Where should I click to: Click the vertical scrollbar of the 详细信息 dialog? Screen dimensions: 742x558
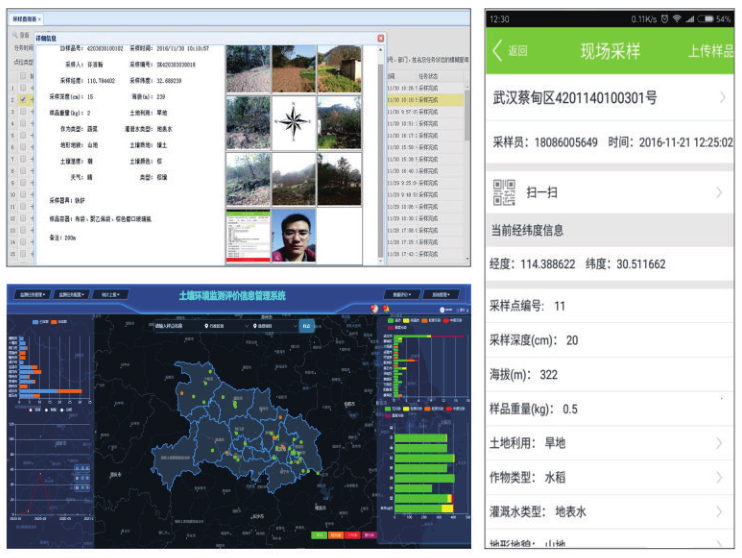click(380, 154)
